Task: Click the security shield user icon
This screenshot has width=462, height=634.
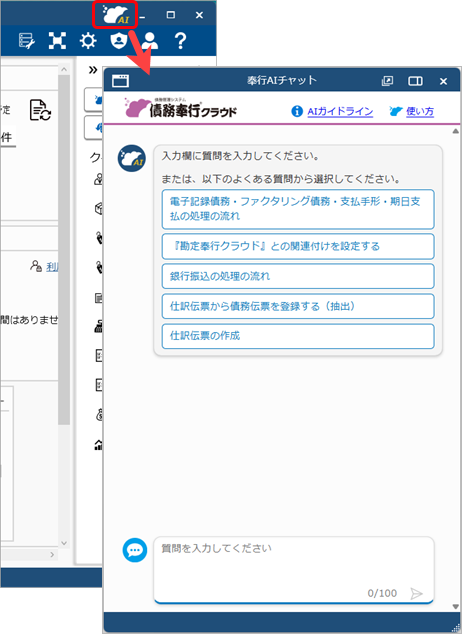Action: pos(118,40)
